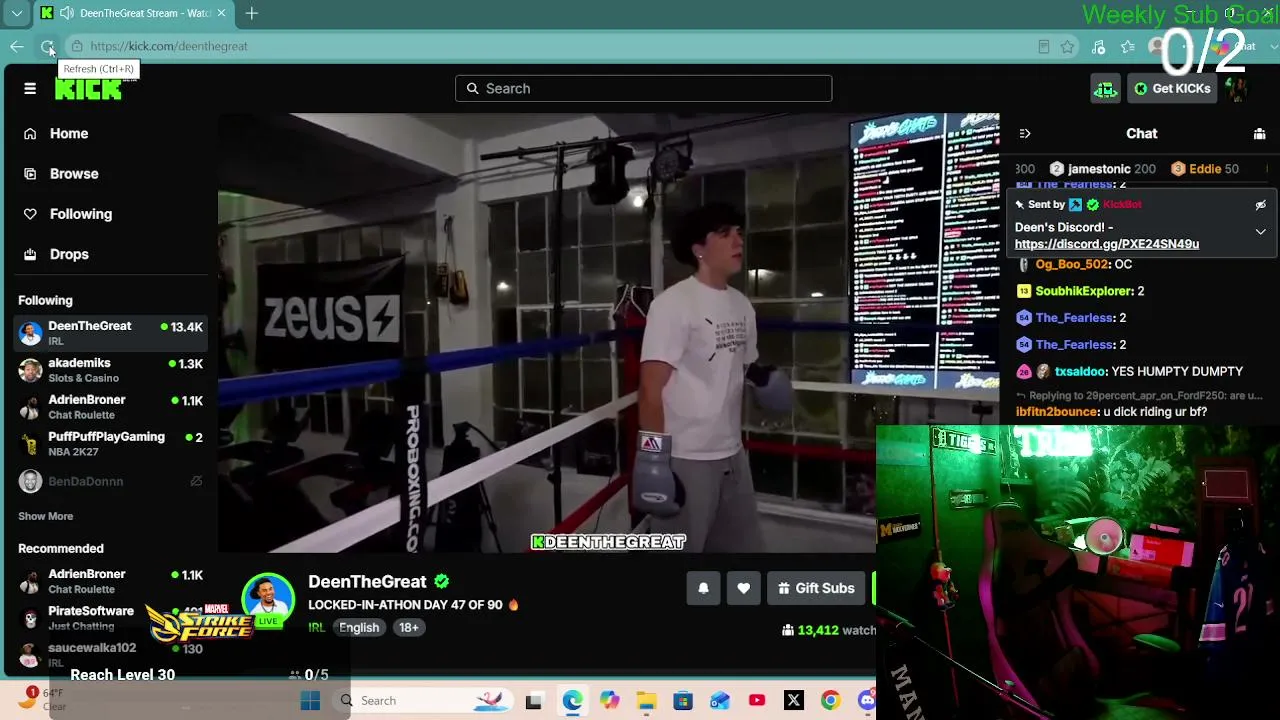
Task: Click the English language tag
Action: pyautogui.click(x=359, y=628)
